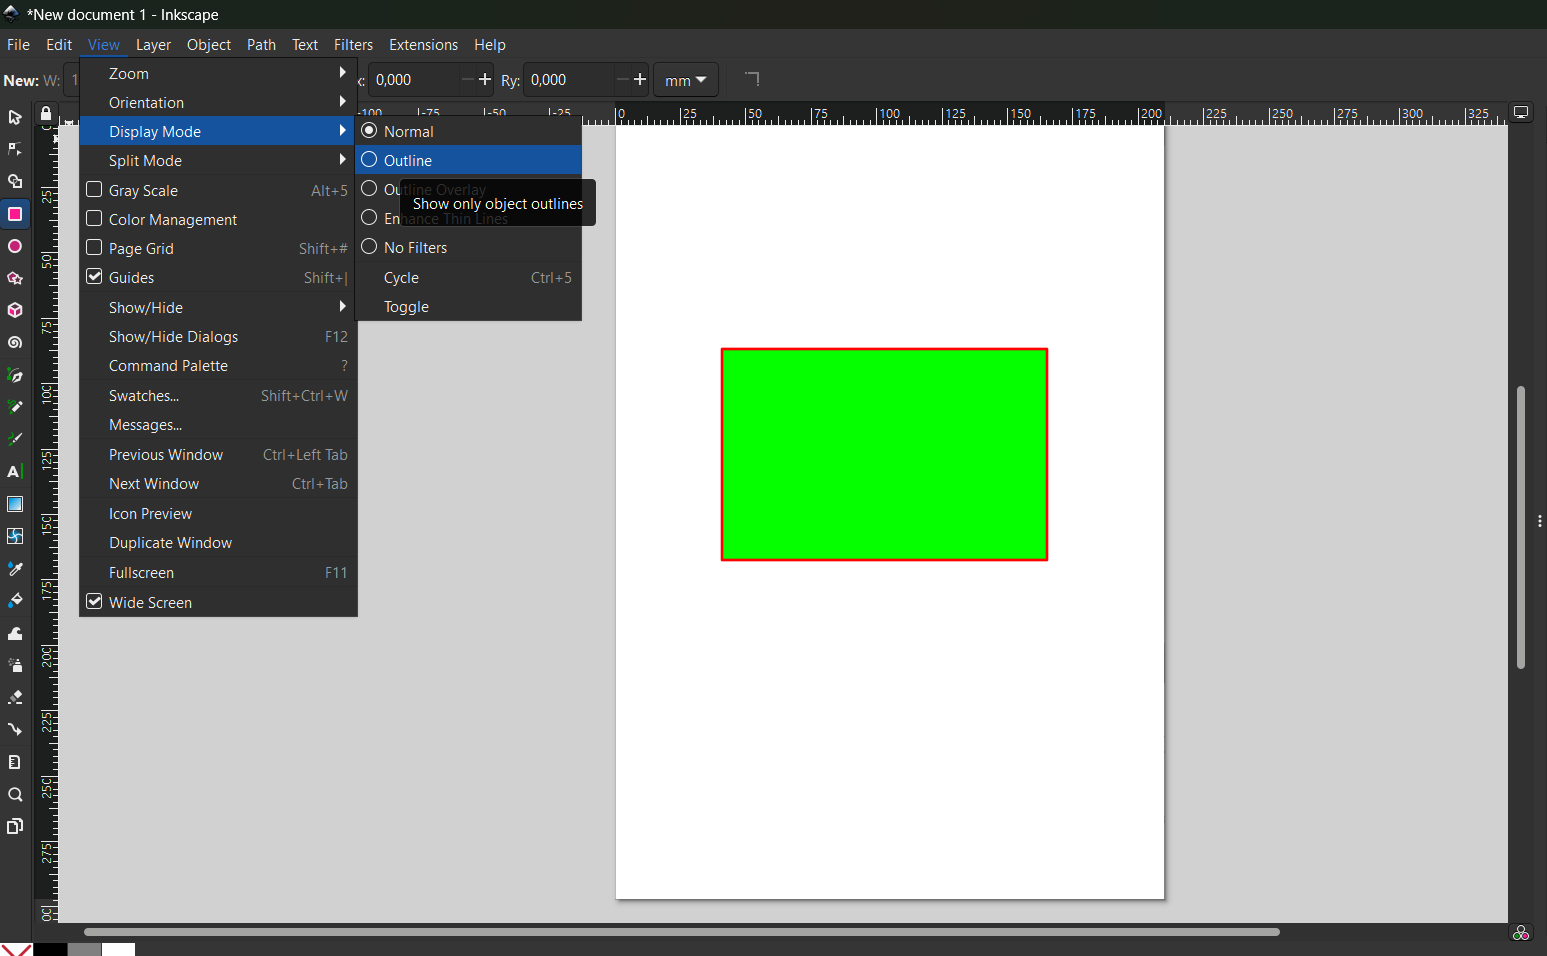Open Swatches dialog entry

218,396
